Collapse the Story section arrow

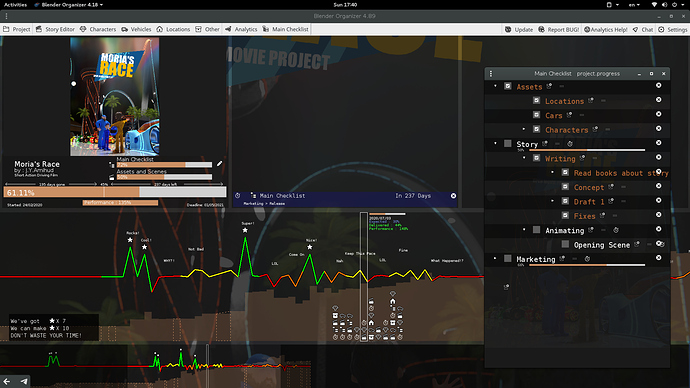(x=495, y=143)
